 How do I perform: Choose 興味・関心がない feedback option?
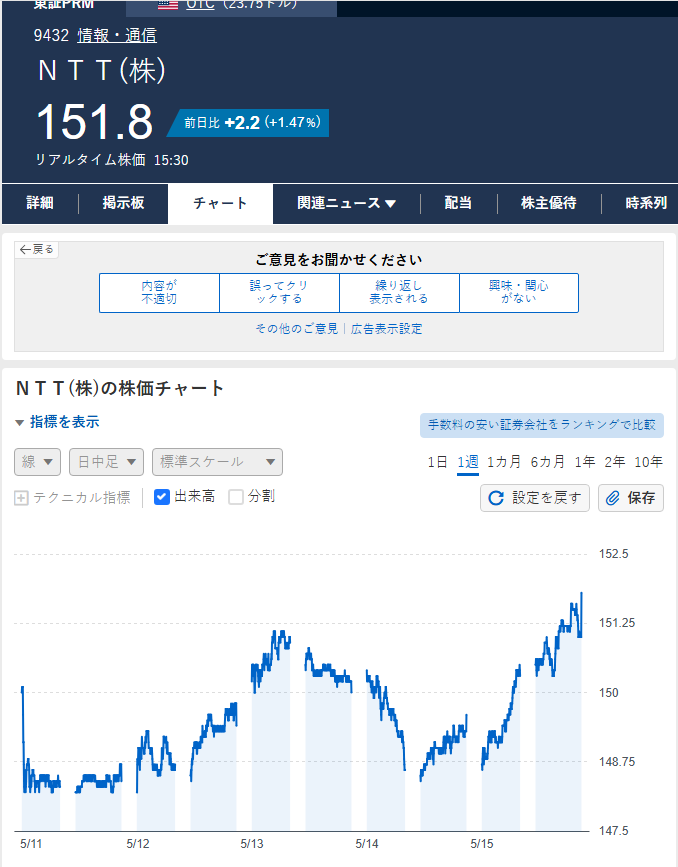(x=519, y=293)
